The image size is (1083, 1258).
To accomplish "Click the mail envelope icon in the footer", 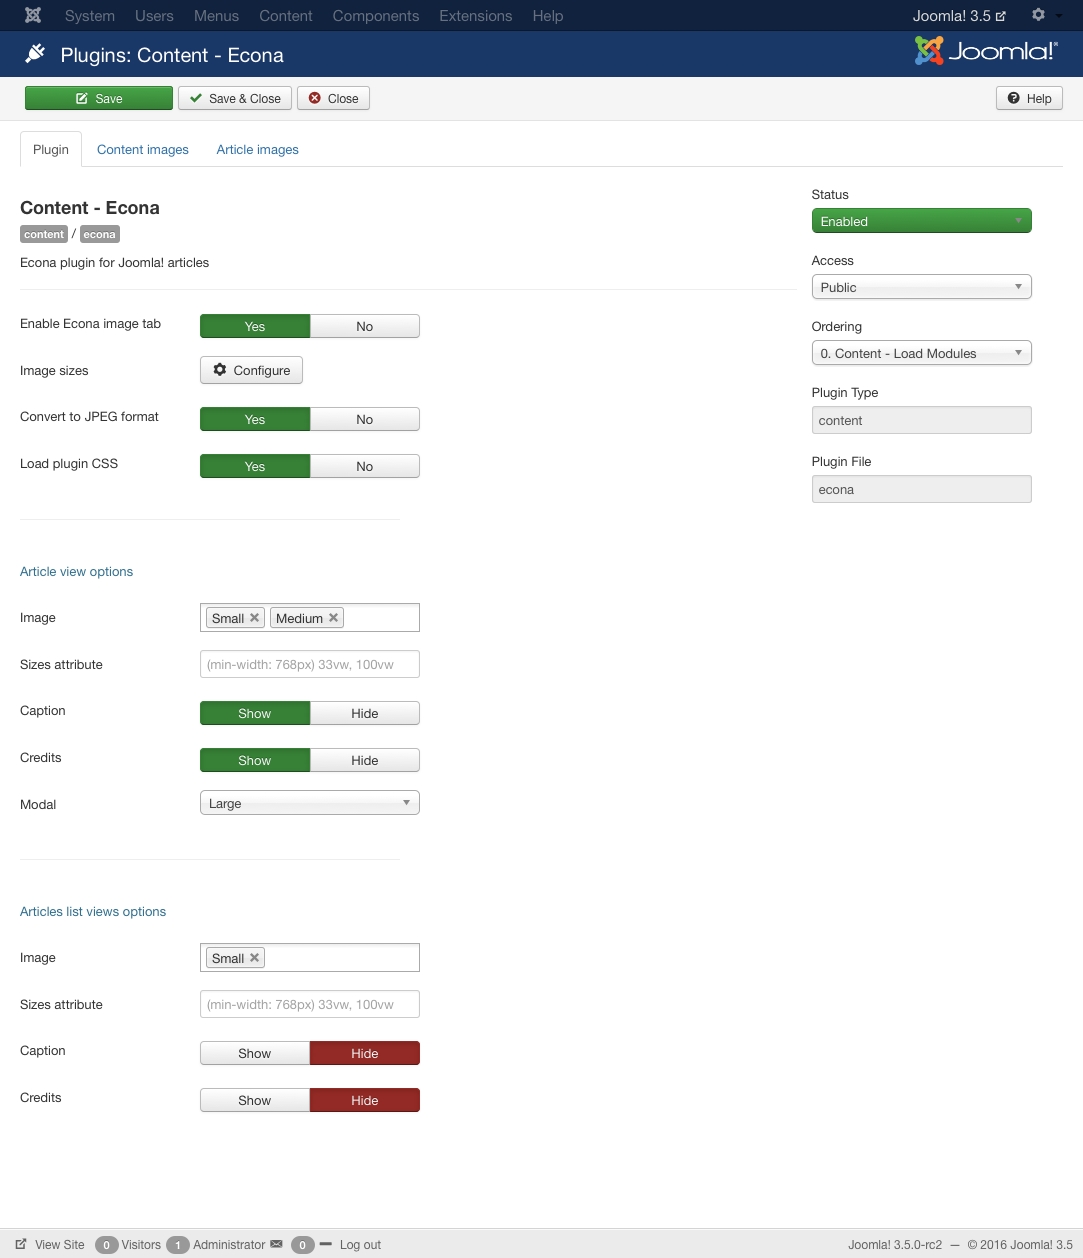I will (x=277, y=1245).
